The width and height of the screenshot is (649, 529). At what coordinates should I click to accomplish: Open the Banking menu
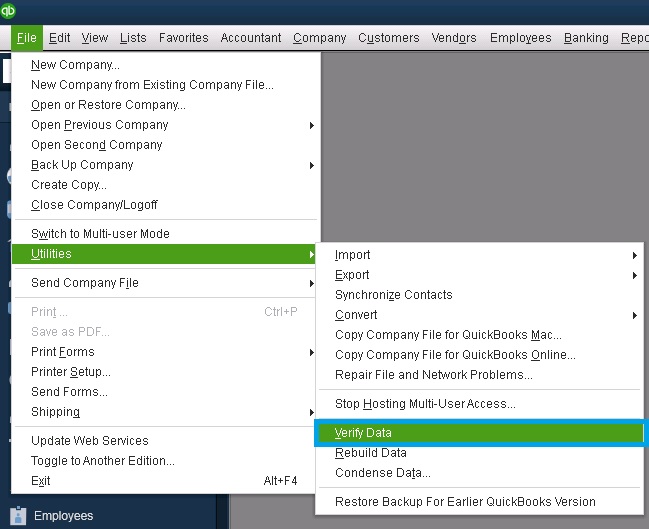tap(586, 38)
